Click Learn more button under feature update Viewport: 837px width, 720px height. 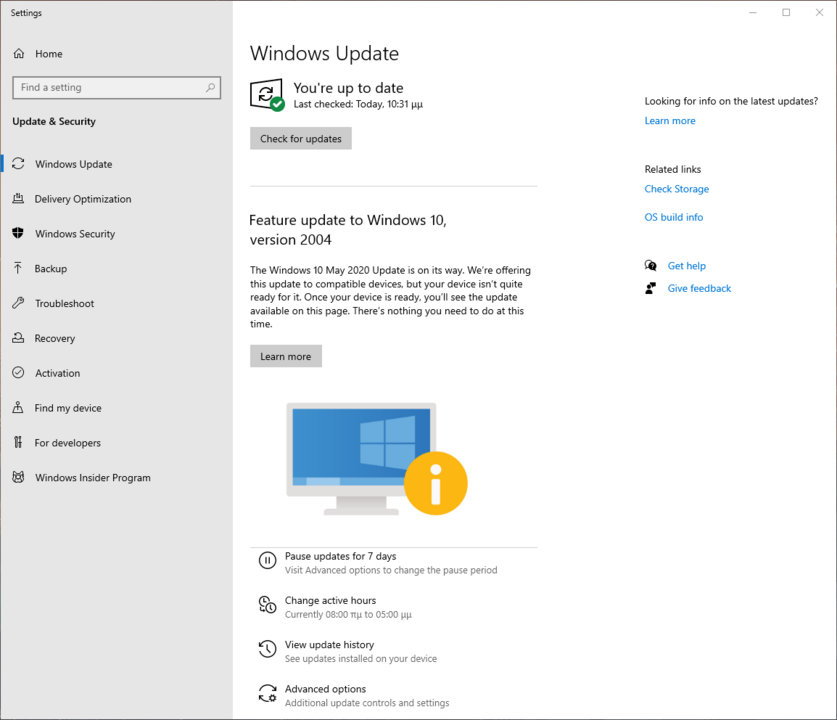(x=286, y=356)
